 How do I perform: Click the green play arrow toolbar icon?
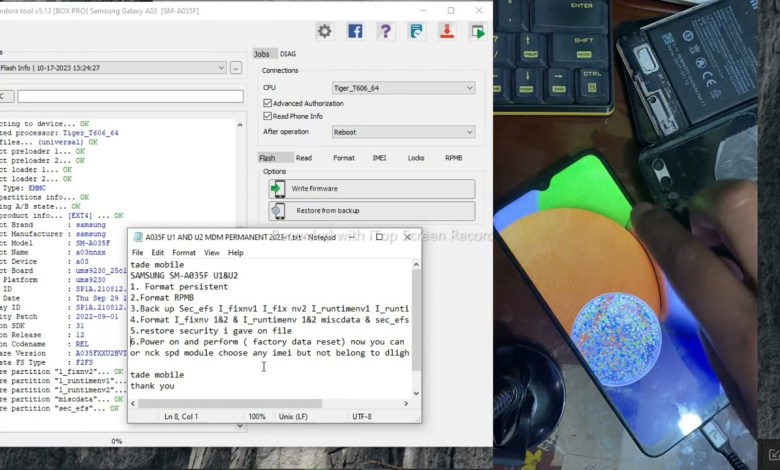pyautogui.click(x=478, y=32)
